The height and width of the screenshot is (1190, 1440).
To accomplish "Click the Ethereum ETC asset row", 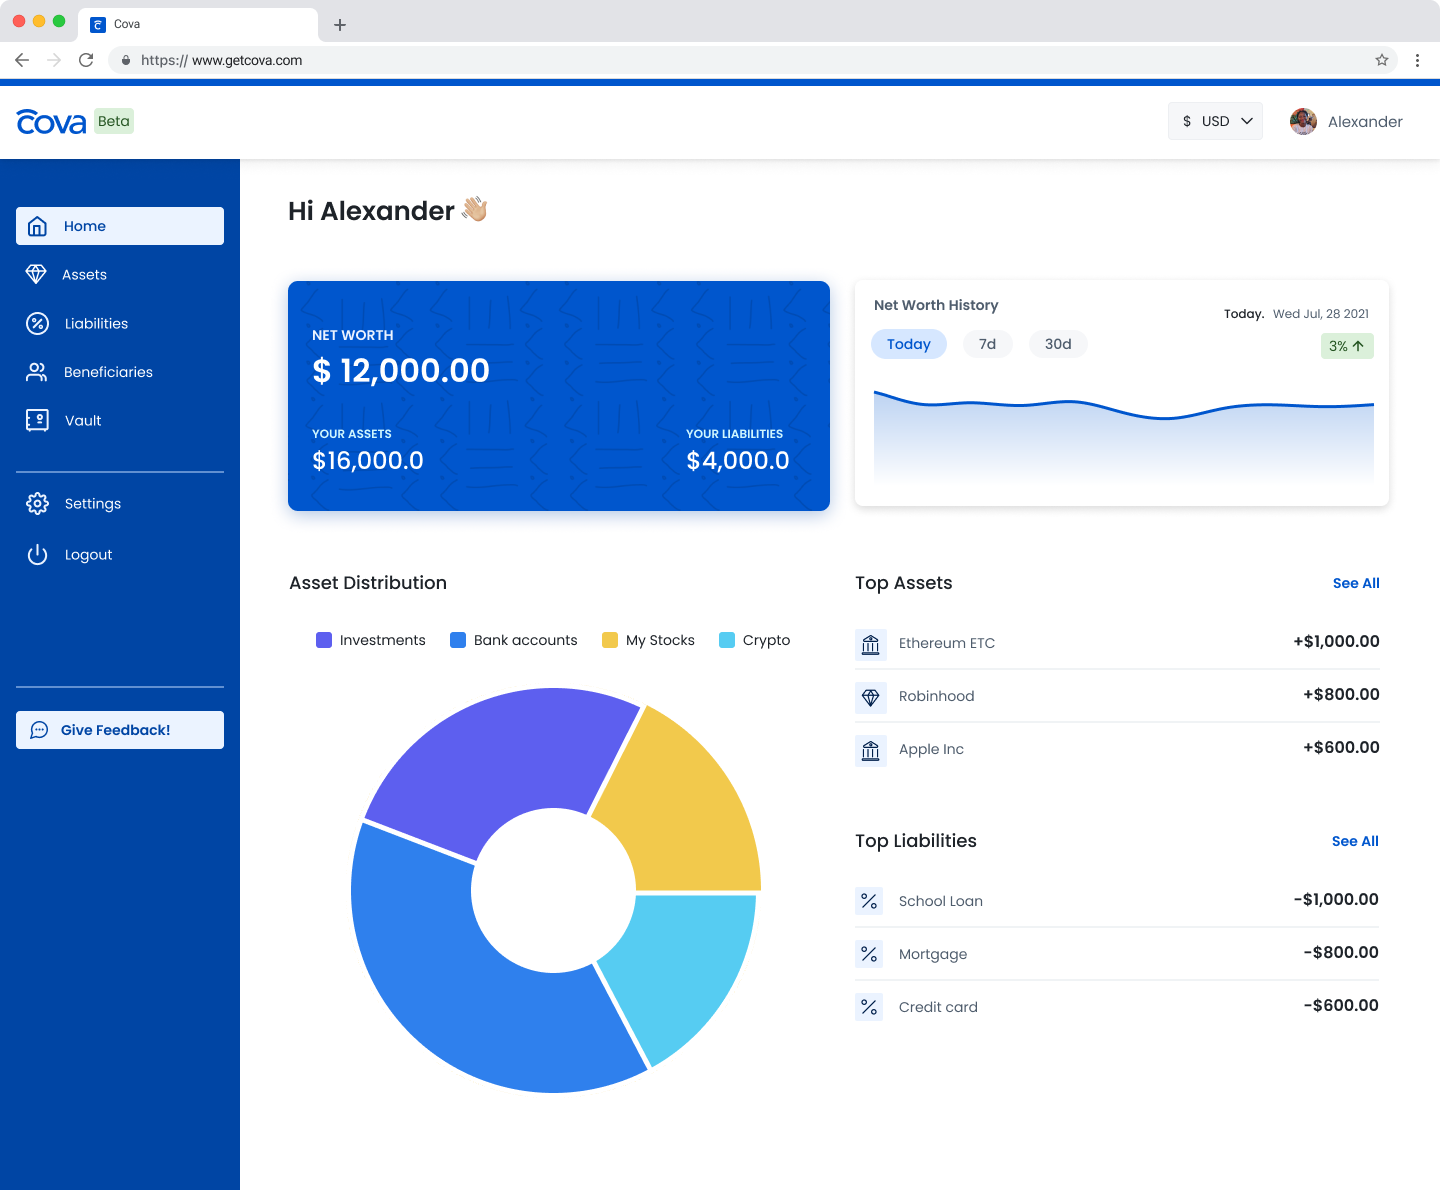I will click(x=1117, y=643).
